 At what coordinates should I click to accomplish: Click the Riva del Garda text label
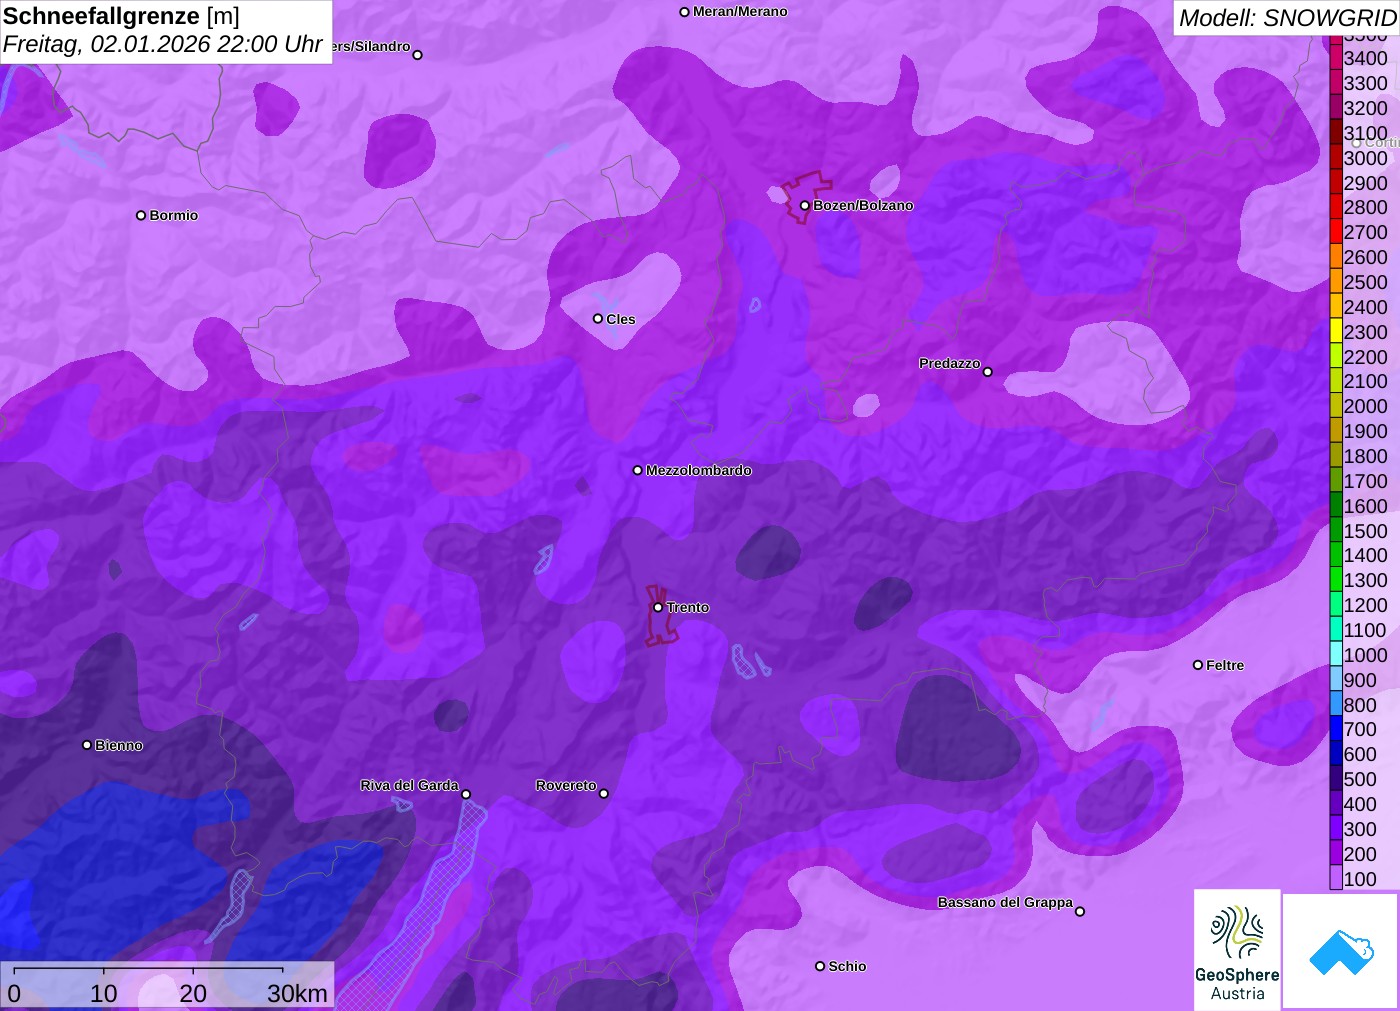coord(409,785)
